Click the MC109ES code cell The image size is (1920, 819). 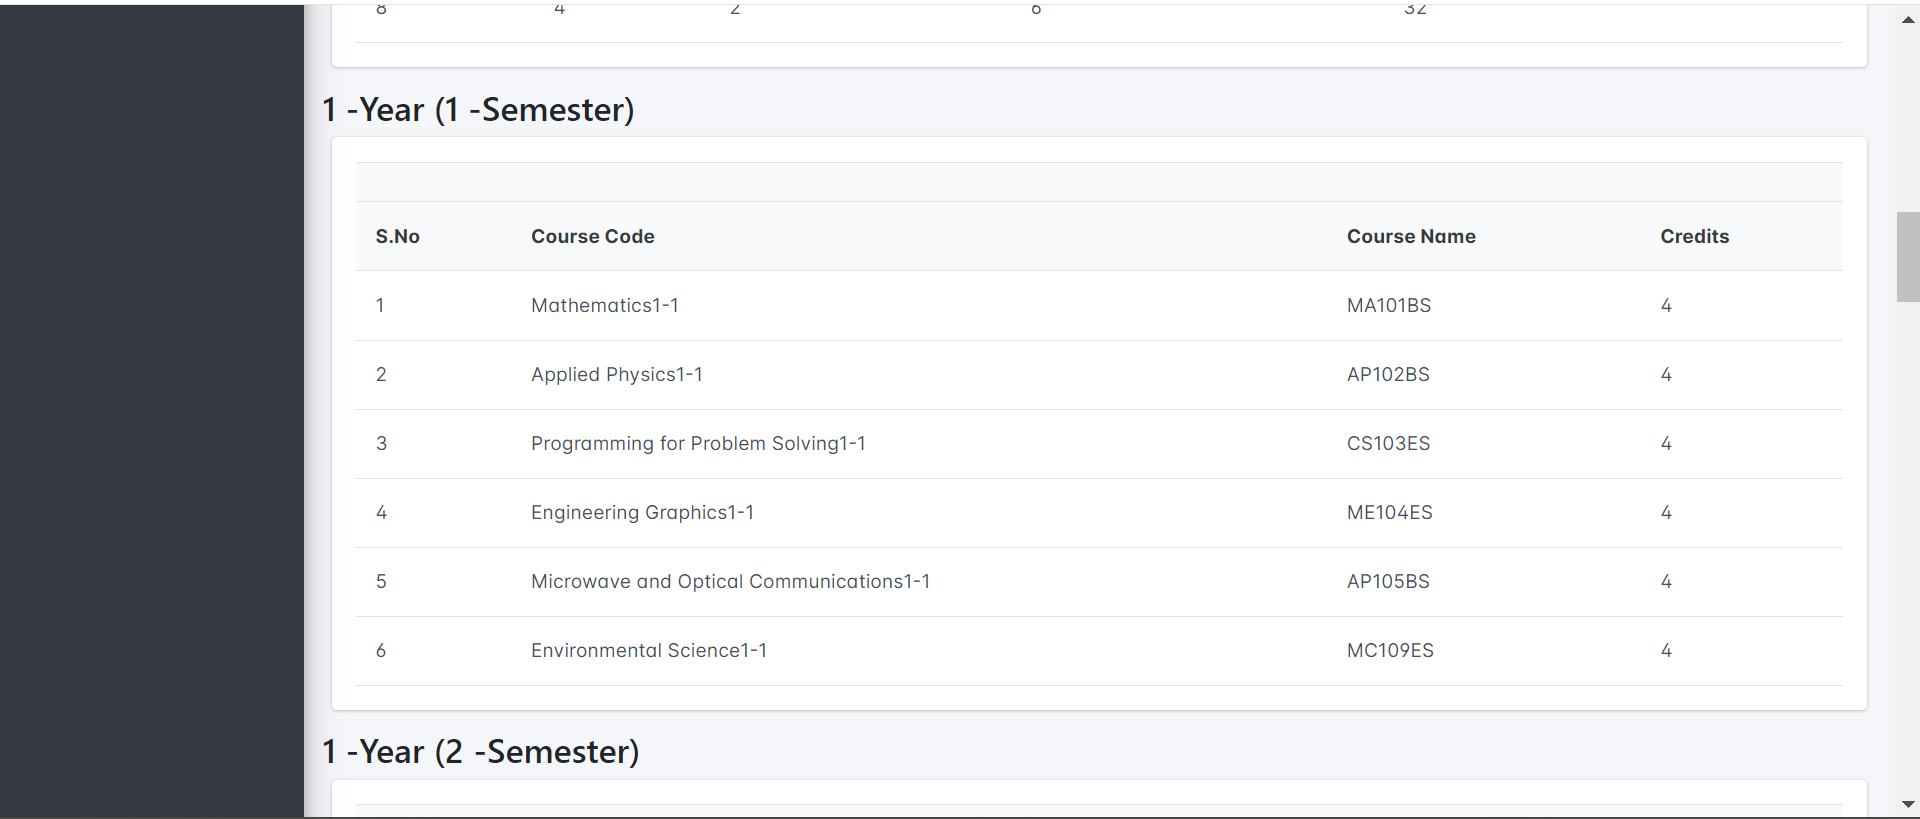(1390, 651)
